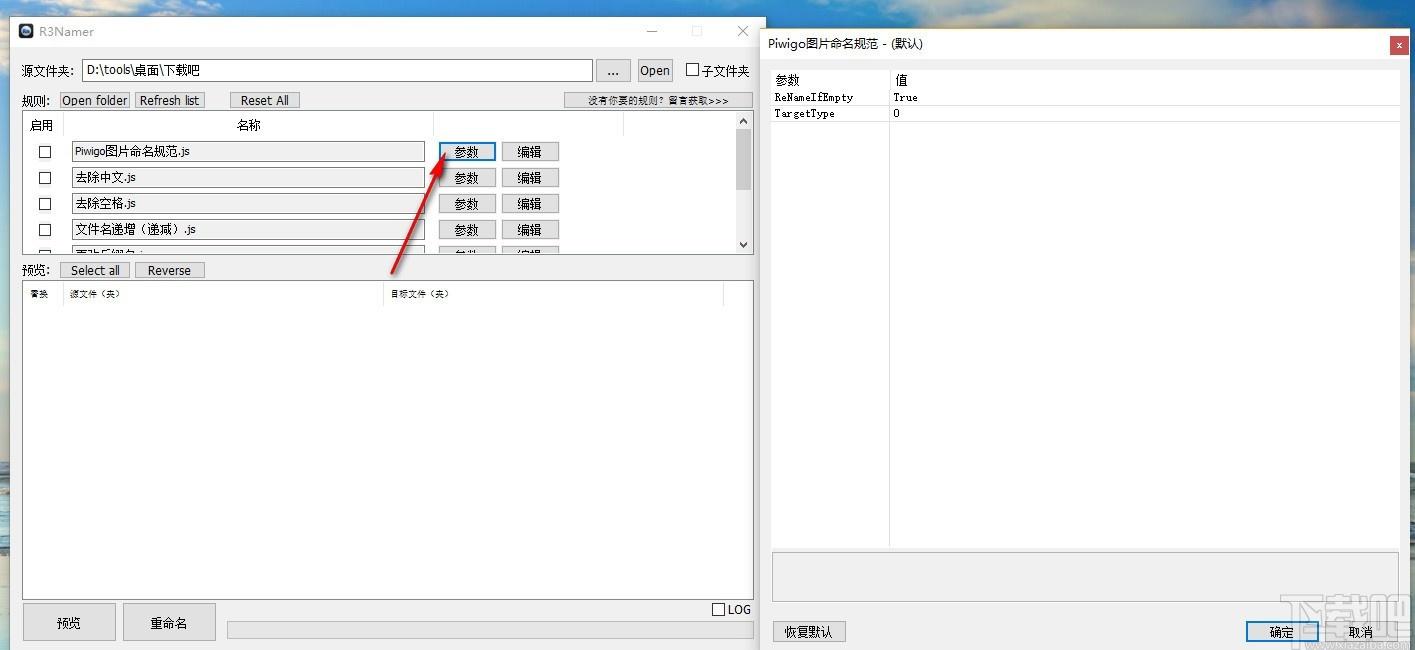Enable the 去除空格.js rule checkbox
The height and width of the screenshot is (650, 1415).
click(45, 204)
